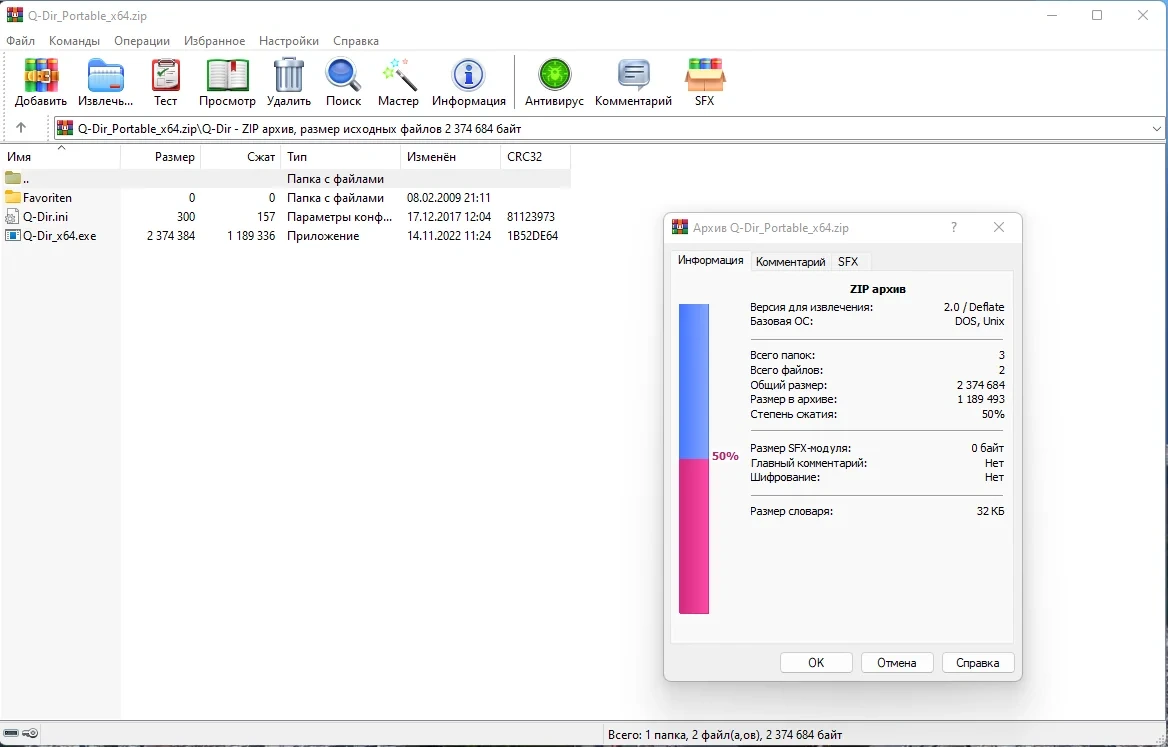Click the size value 2 374 384
Image resolution: width=1168 pixels, height=747 pixels.
(171, 235)
